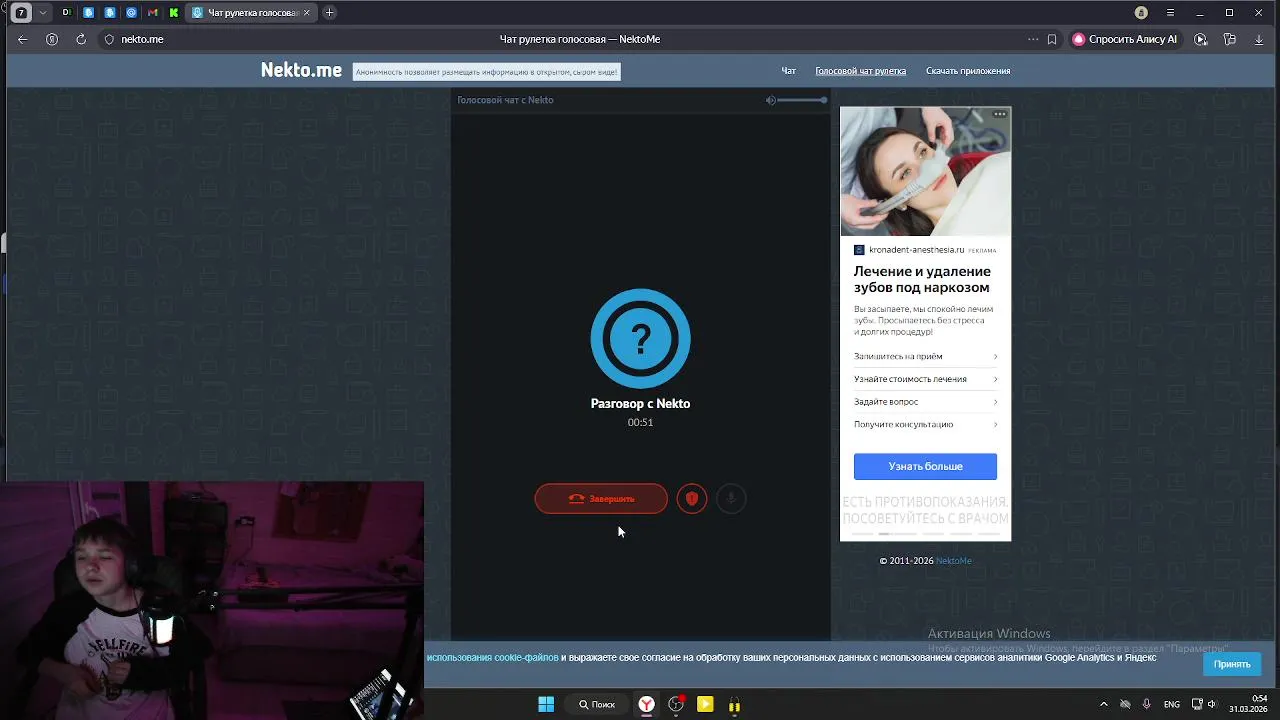Click the Nekto.me site logo
The height and width of the screenshot is (720, 1280).
[x=301, y=70]
